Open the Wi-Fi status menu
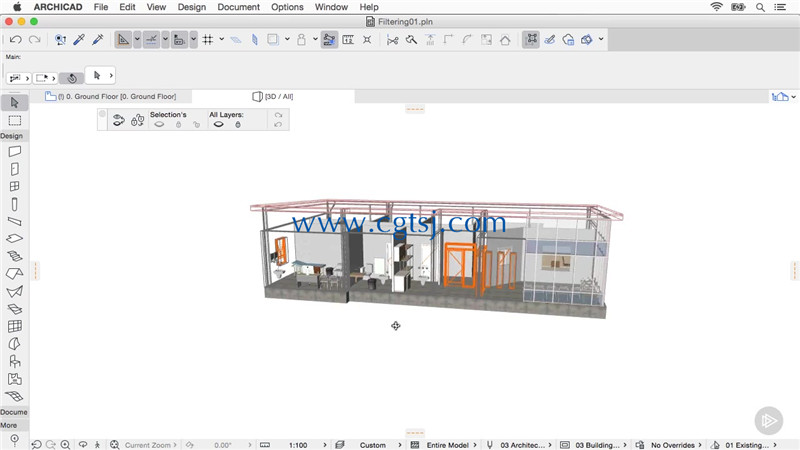Screen dimensions: 800x450 tap(716, 7)
